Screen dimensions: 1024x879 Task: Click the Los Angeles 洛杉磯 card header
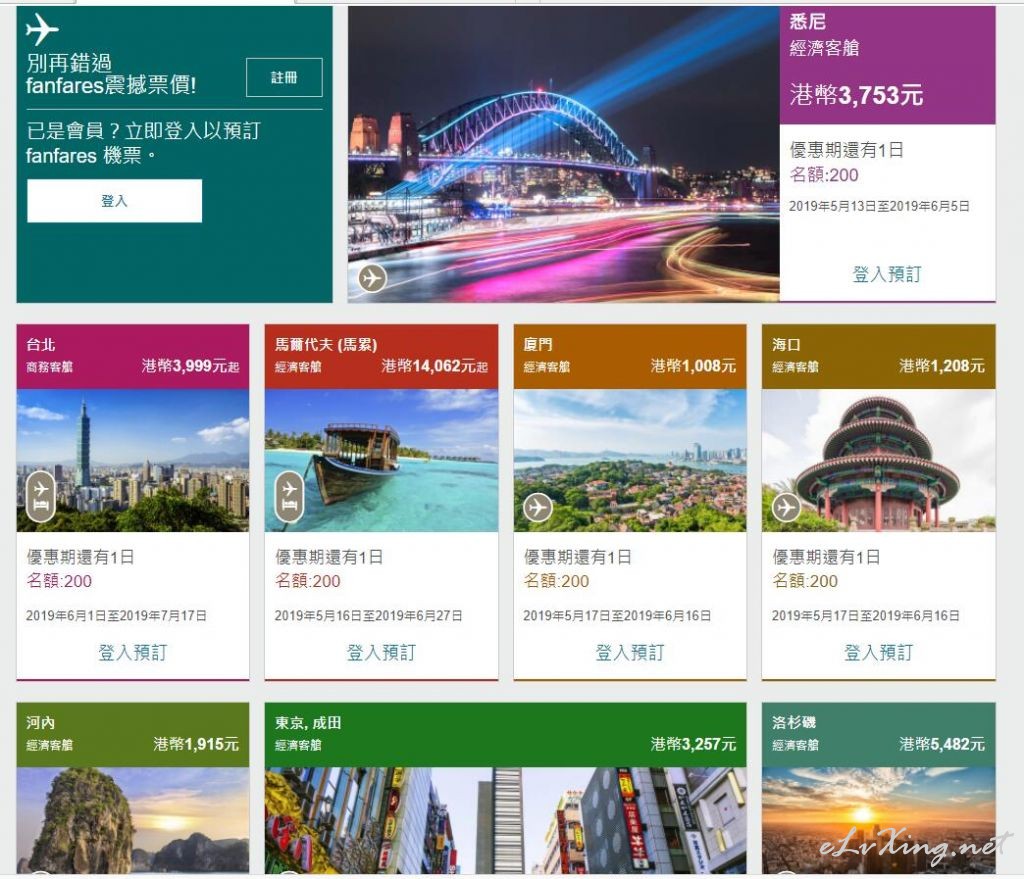pos(878,735)
